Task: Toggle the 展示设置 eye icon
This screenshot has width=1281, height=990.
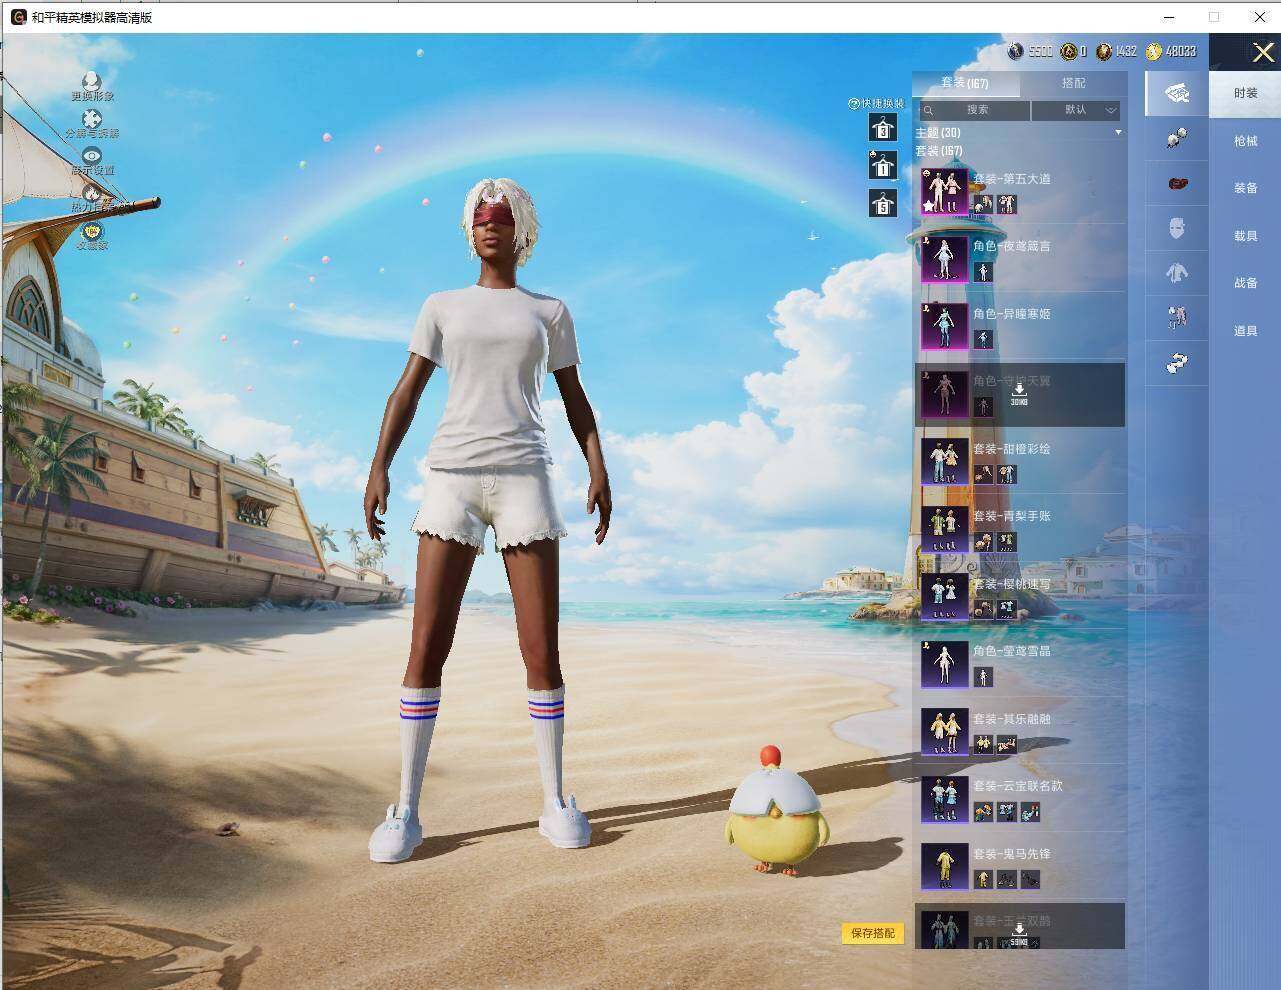Action: pyautogui.click(x=92, y=155)
